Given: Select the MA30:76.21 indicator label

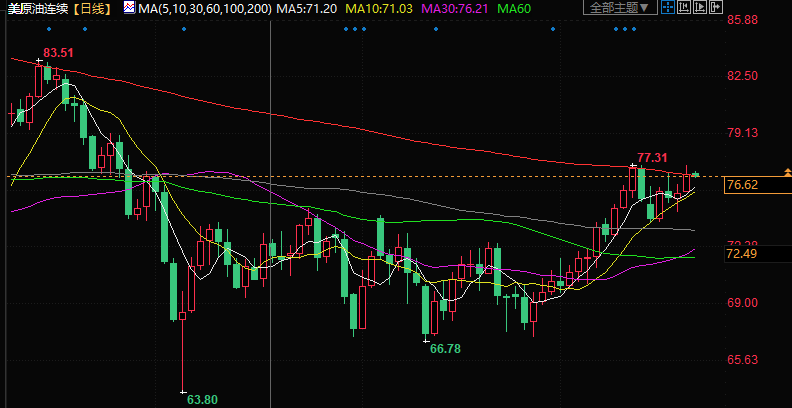Looking at the screenshot, I should 455,9.
